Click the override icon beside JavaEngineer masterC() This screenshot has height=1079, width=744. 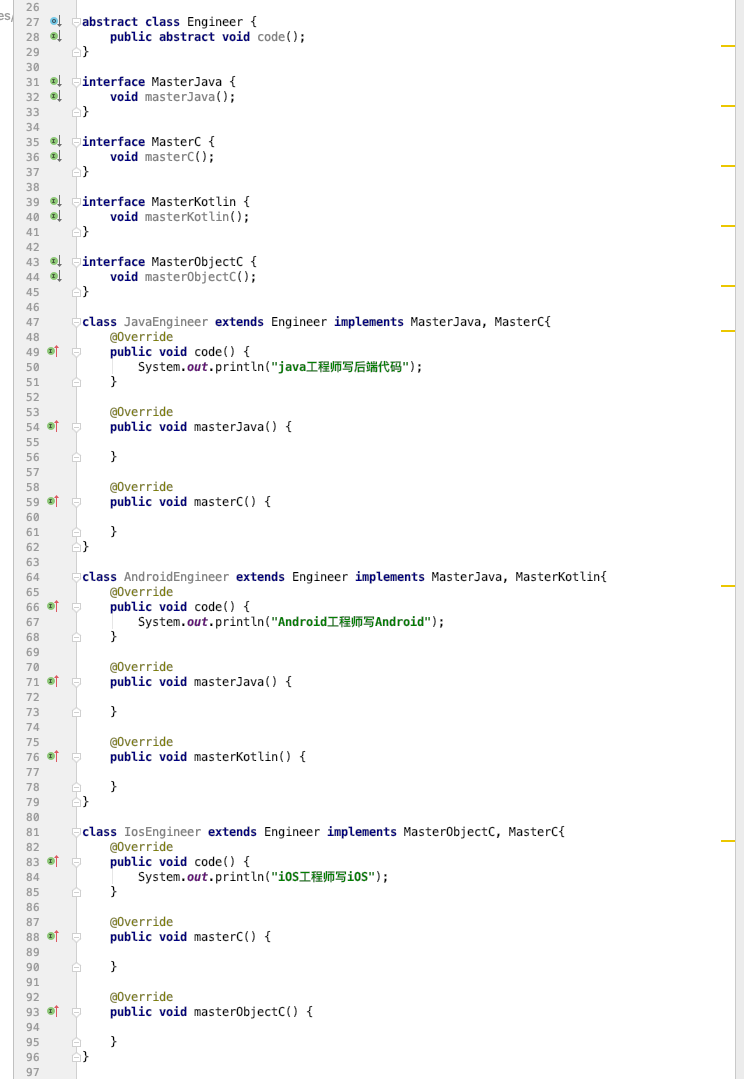click(53, 501)
